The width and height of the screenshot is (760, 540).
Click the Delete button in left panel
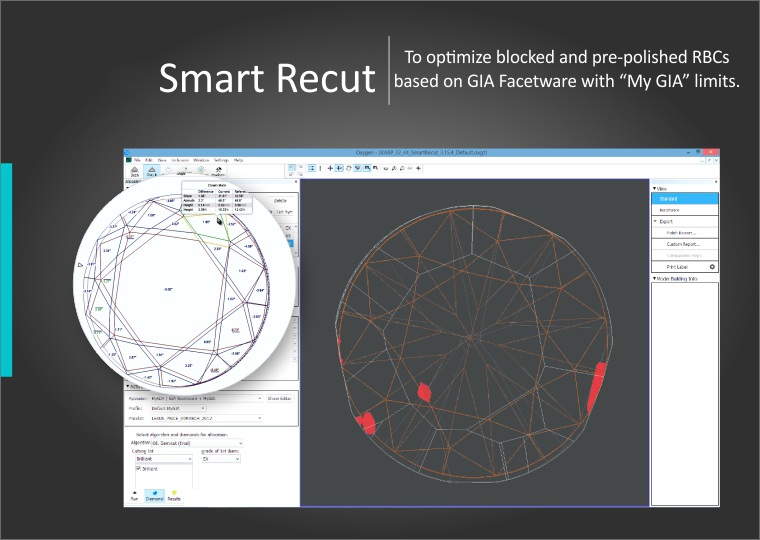pyautogui.click(x=280, y=200)
